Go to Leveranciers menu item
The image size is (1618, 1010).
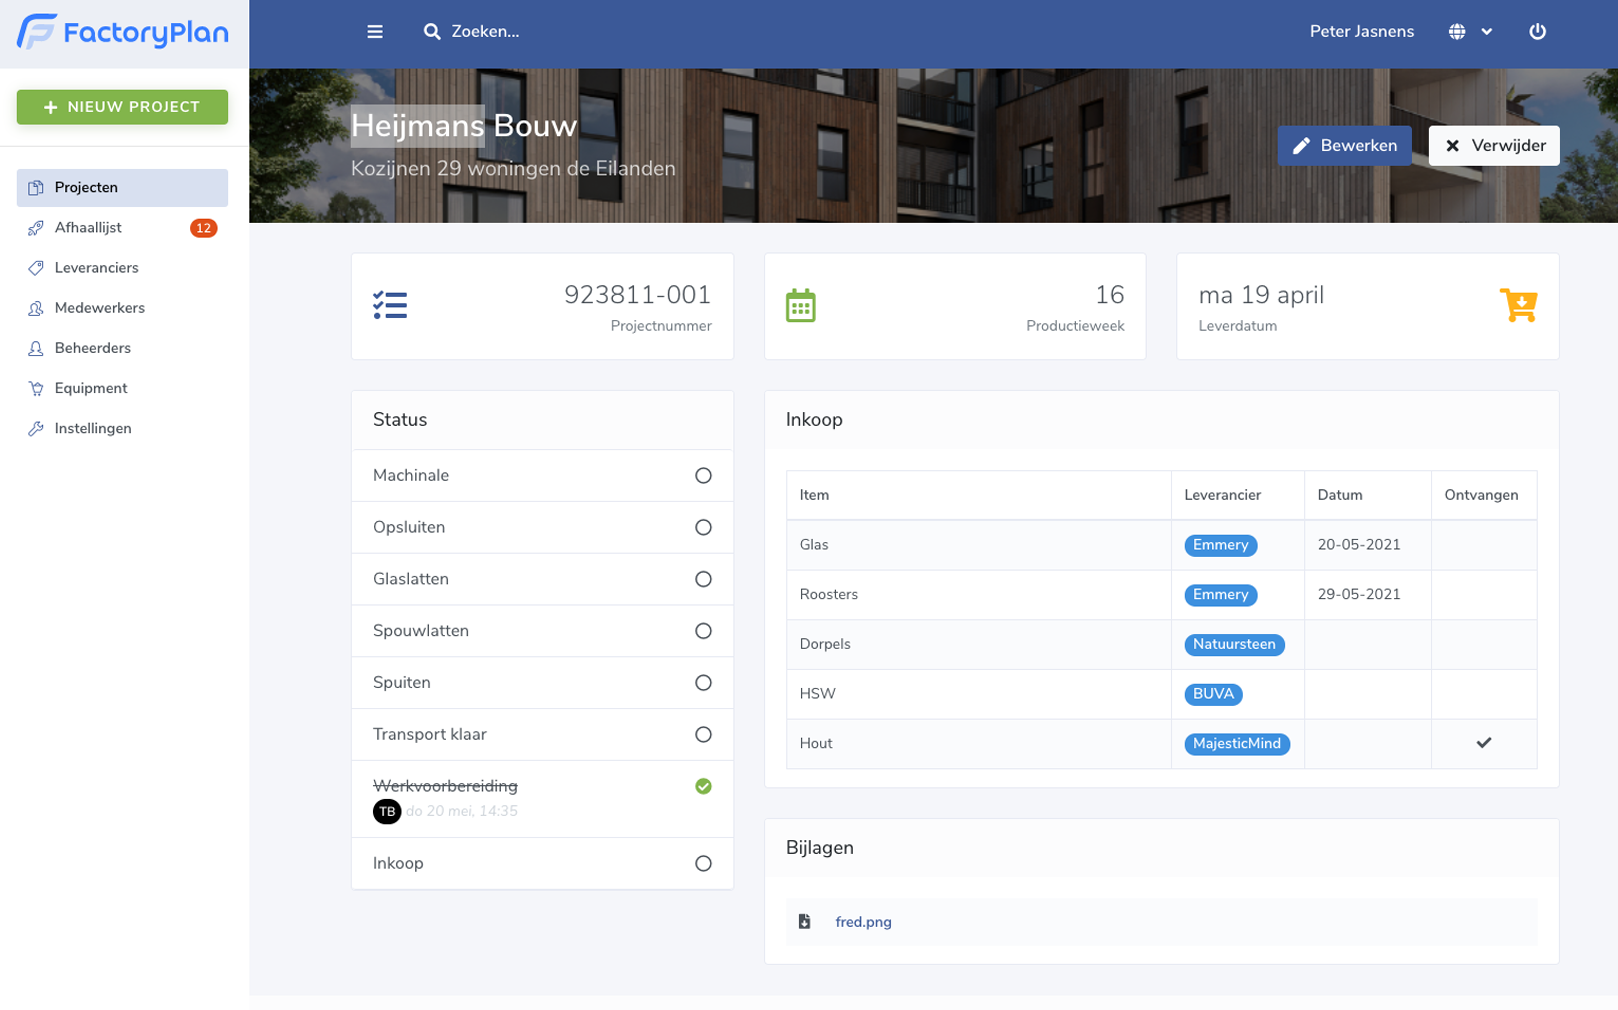[96, 268]
